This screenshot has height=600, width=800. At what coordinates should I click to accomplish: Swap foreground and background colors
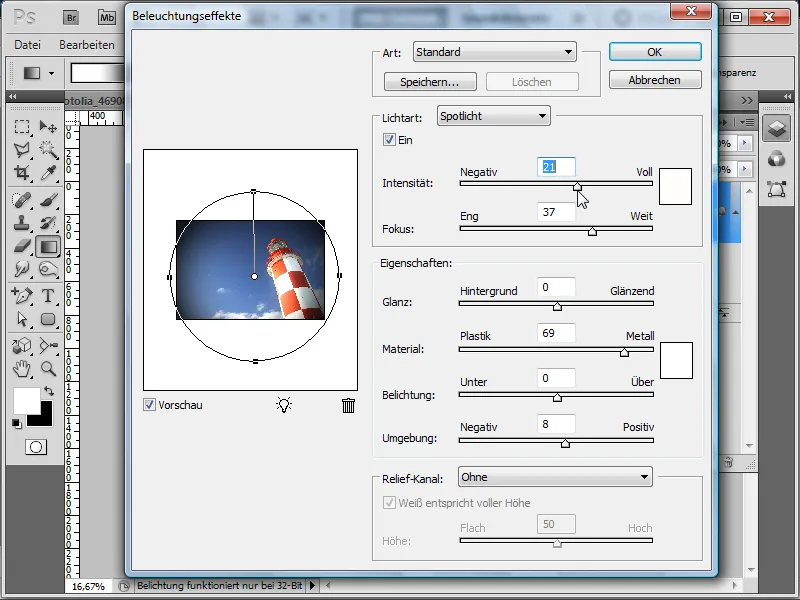point(49,391)
